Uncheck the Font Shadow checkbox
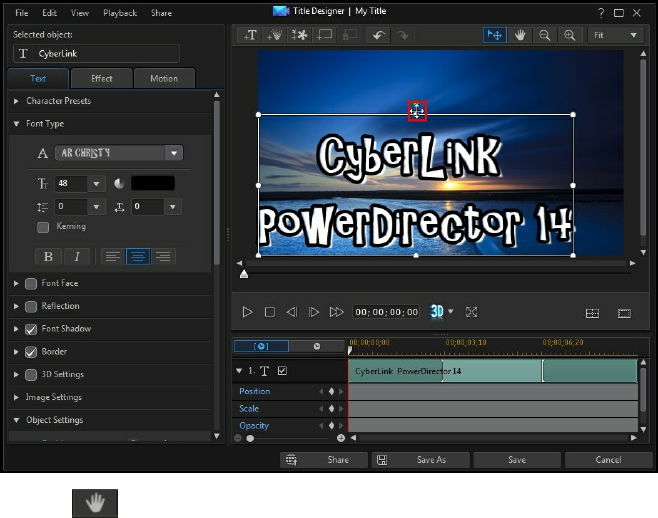Image resolution: width=658 pixels, height=518 pixels. tap(31, 329)
